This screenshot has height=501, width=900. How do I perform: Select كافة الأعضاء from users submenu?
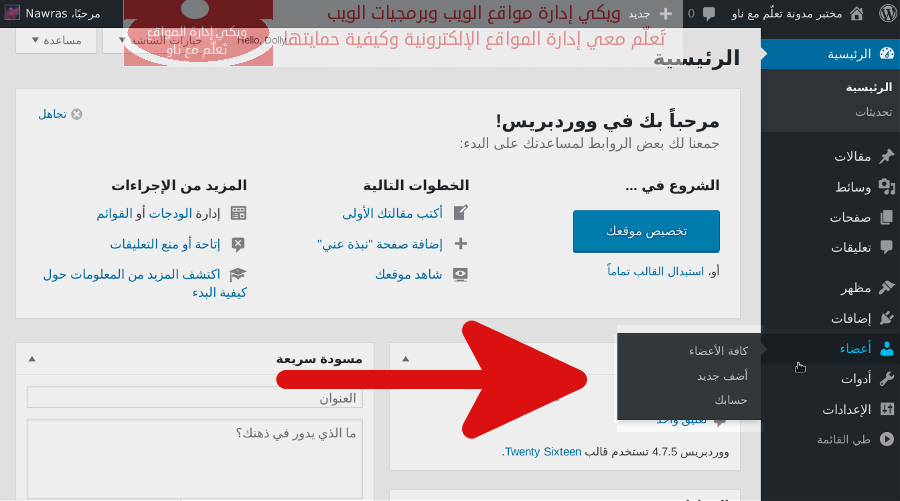718,351
